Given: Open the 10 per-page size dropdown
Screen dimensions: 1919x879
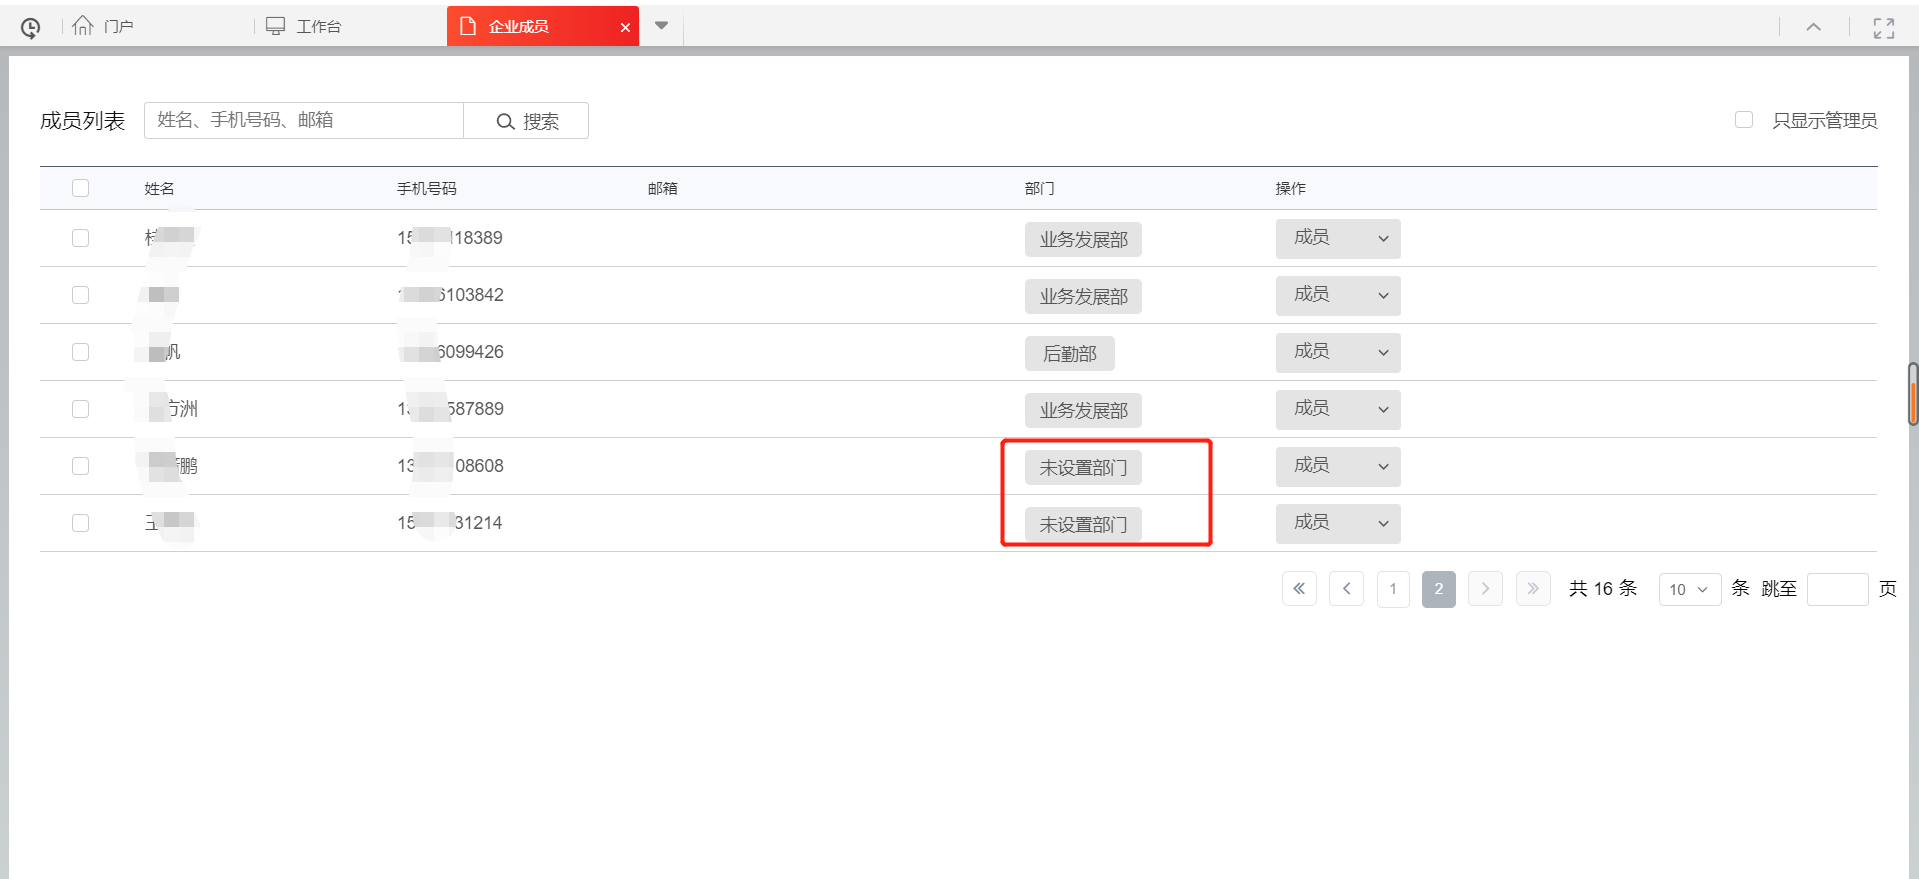Looking at the screenshot, I should point(1689,589).
